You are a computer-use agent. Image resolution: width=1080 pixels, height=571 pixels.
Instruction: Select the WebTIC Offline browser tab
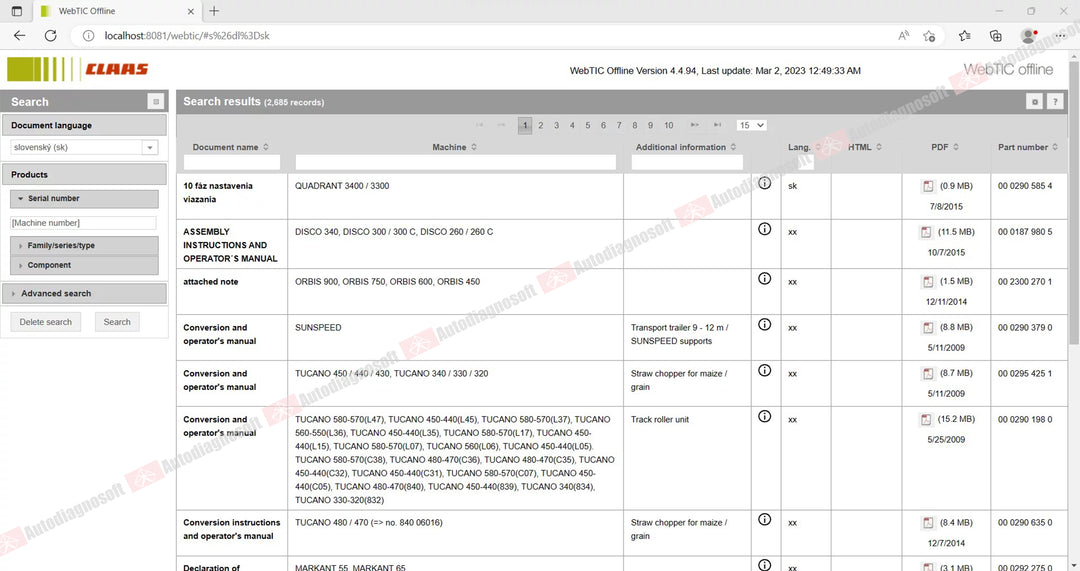point(116,11)
